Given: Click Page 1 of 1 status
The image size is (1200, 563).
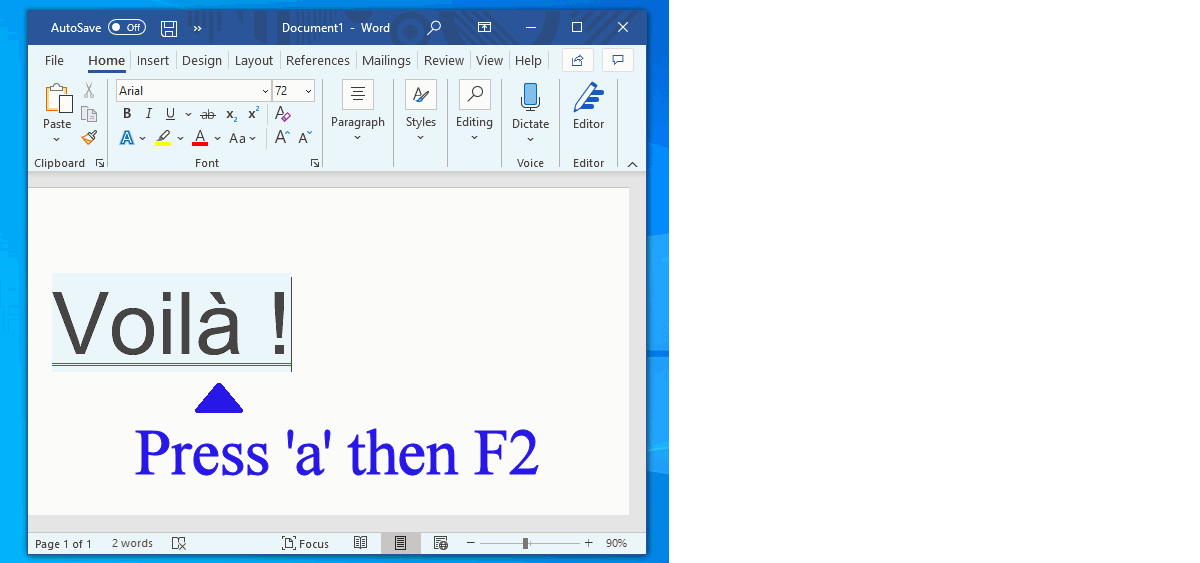Looking at the screenshot, I should coord(63,544).
